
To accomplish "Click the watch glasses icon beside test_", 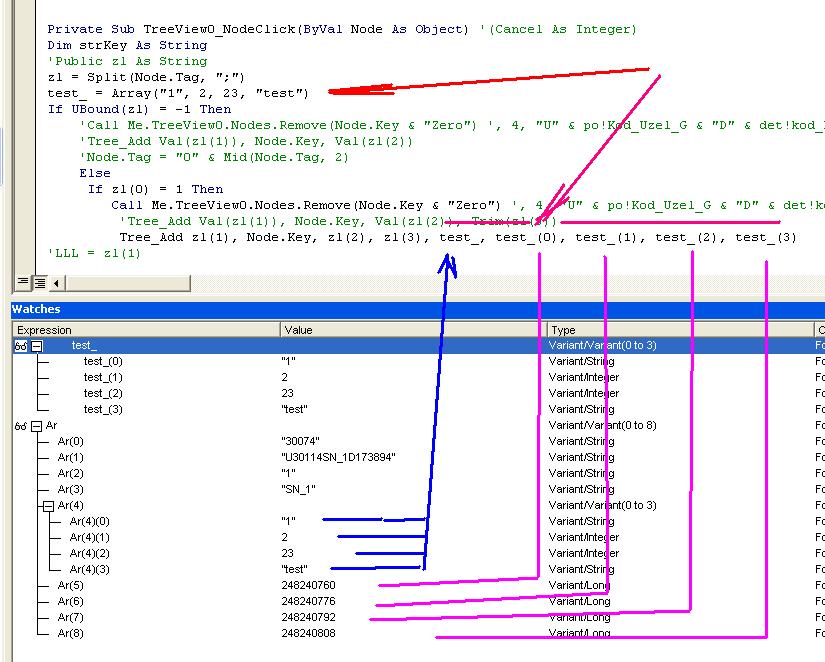I will (21, 346).
